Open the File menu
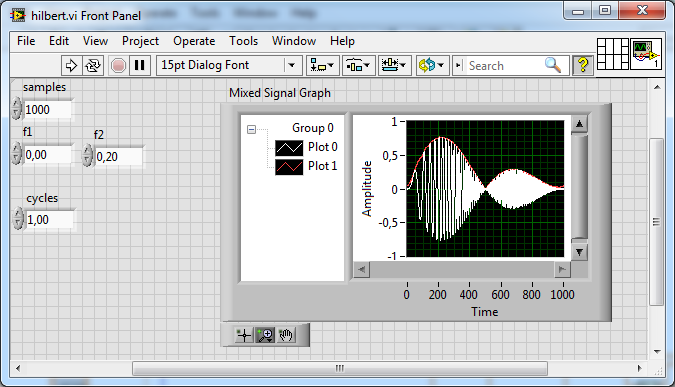675x387 pixels. coord(26,41)
